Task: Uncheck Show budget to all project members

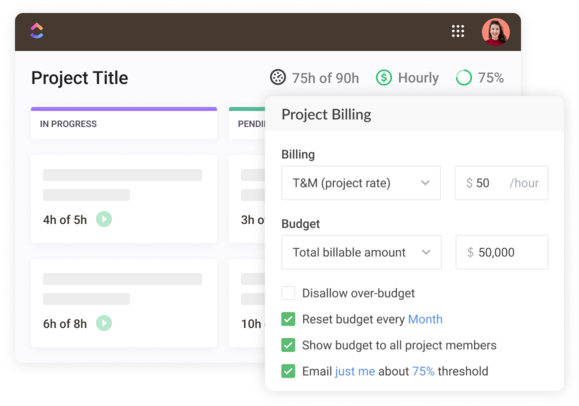Action: coord(288,345)
